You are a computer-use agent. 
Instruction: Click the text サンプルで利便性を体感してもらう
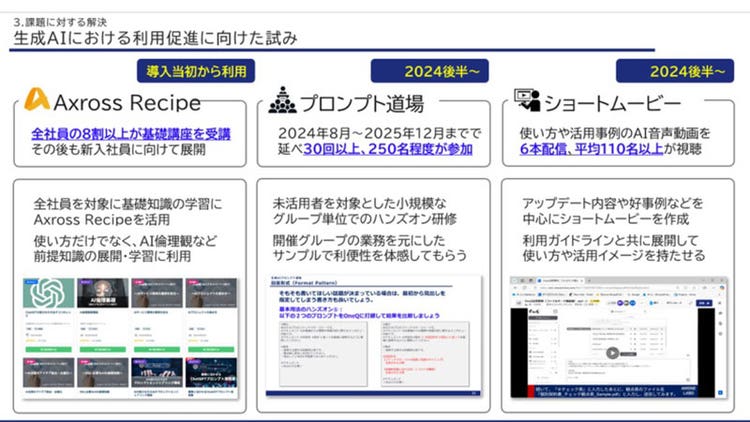click(x=370, y=255)
